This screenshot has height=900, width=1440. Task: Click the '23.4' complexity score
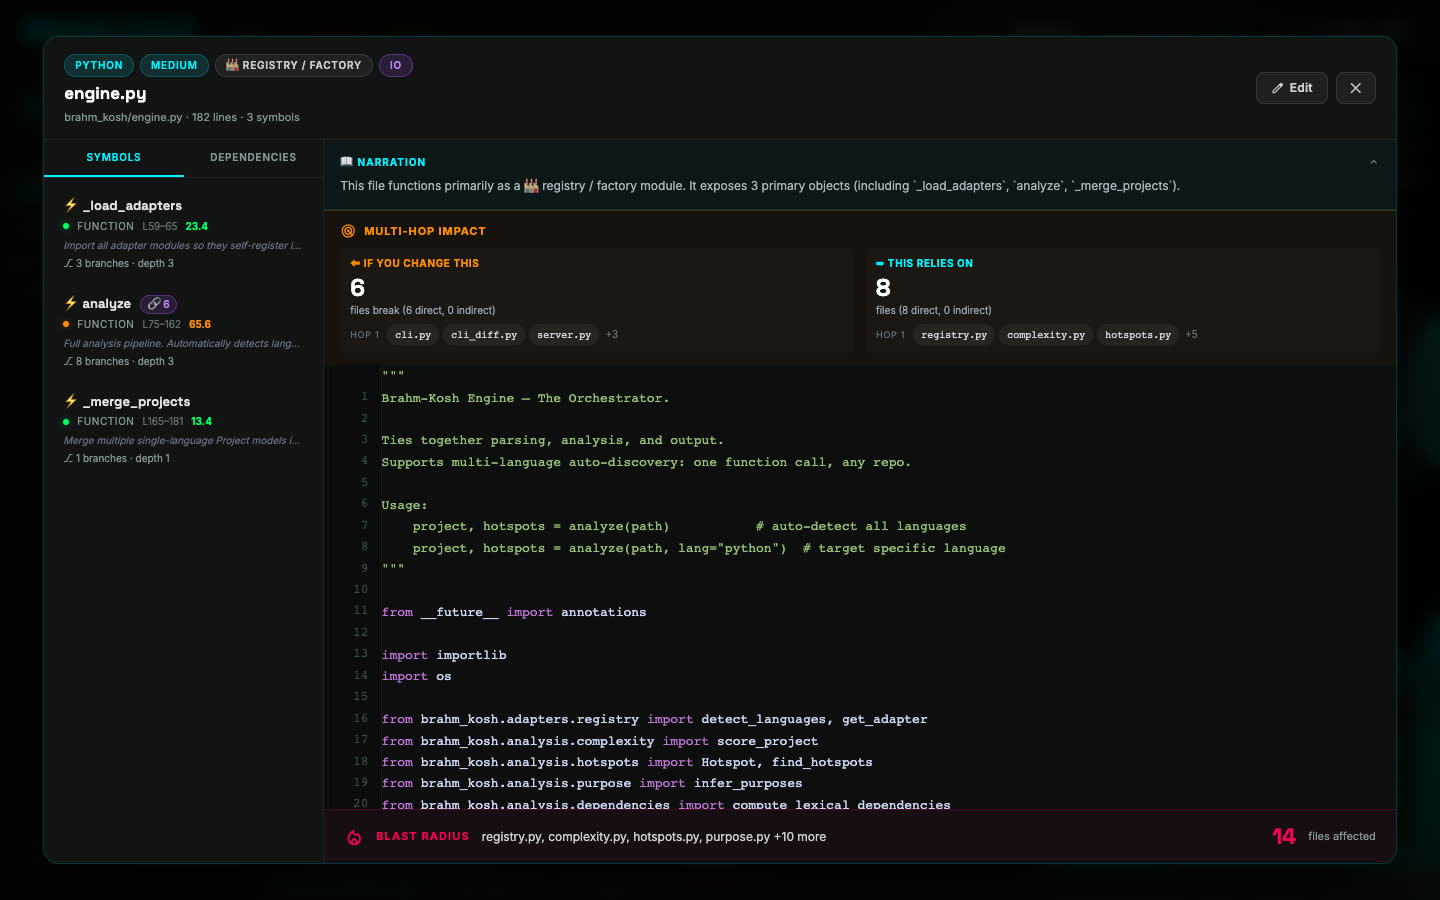(x=197, y=226)
